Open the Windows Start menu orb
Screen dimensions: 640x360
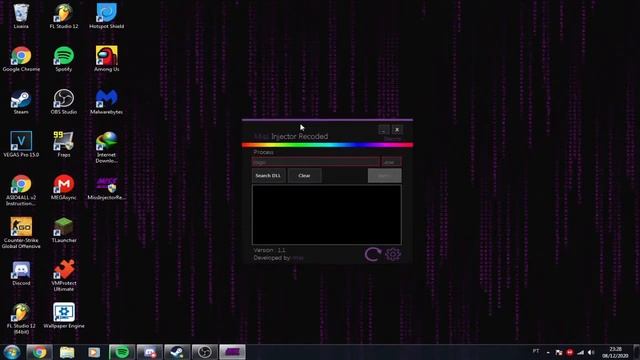coord(12,352)
